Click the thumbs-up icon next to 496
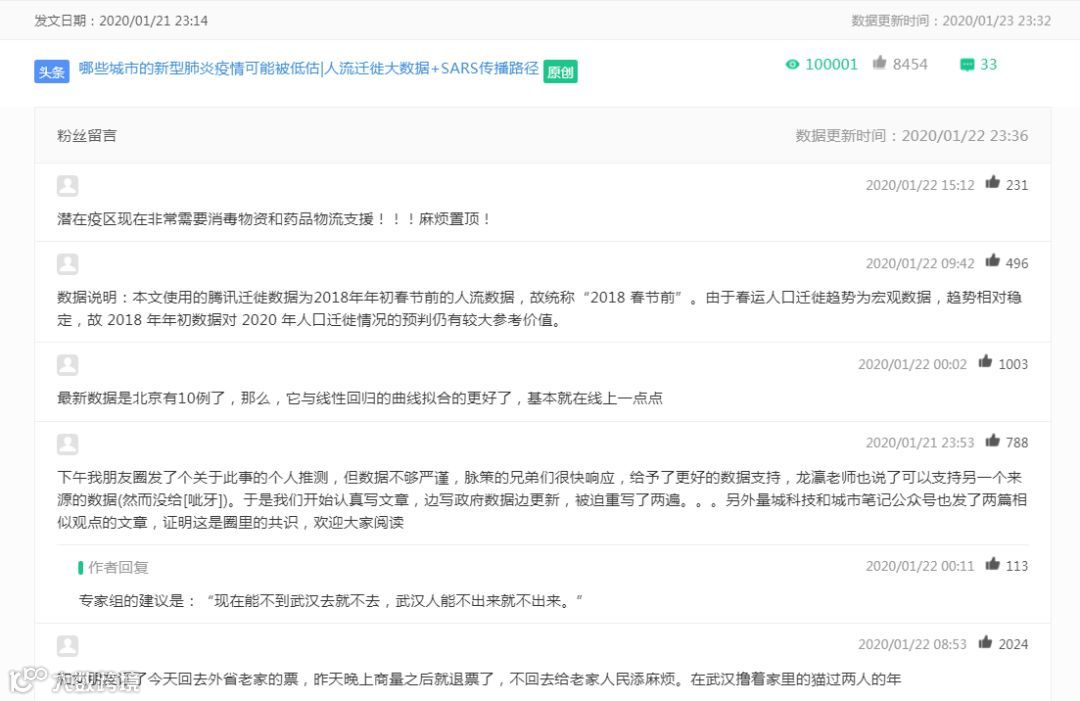 (x=992, y=261)
